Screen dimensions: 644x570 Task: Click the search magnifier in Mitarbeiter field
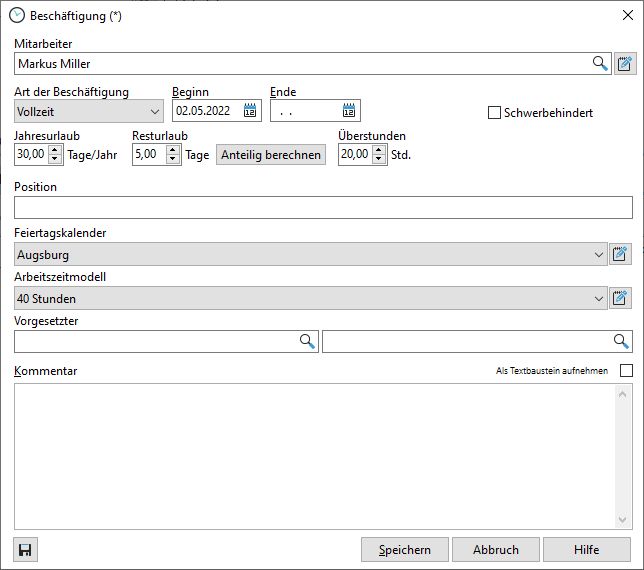[600, 64]
